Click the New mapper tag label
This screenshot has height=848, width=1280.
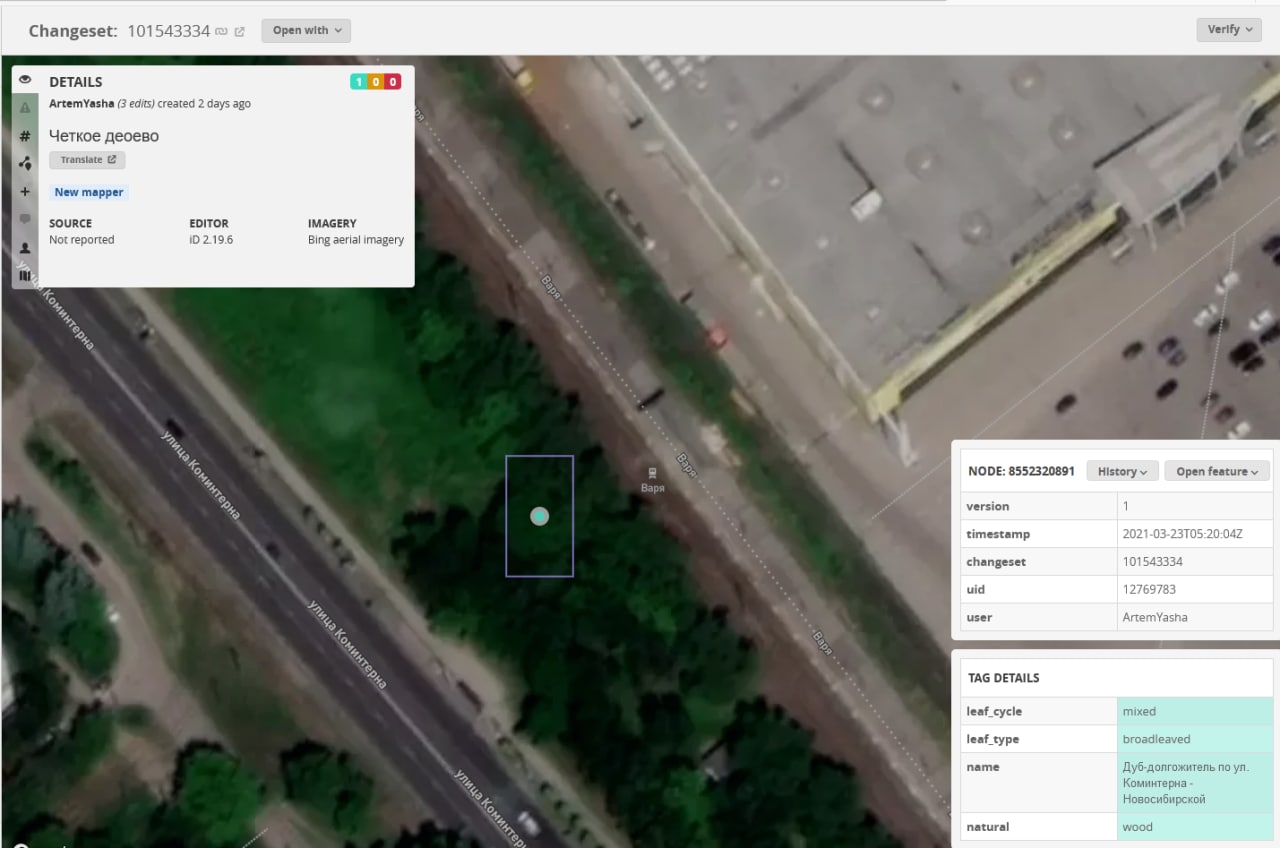pyautogui.click(x=89, y=192)
